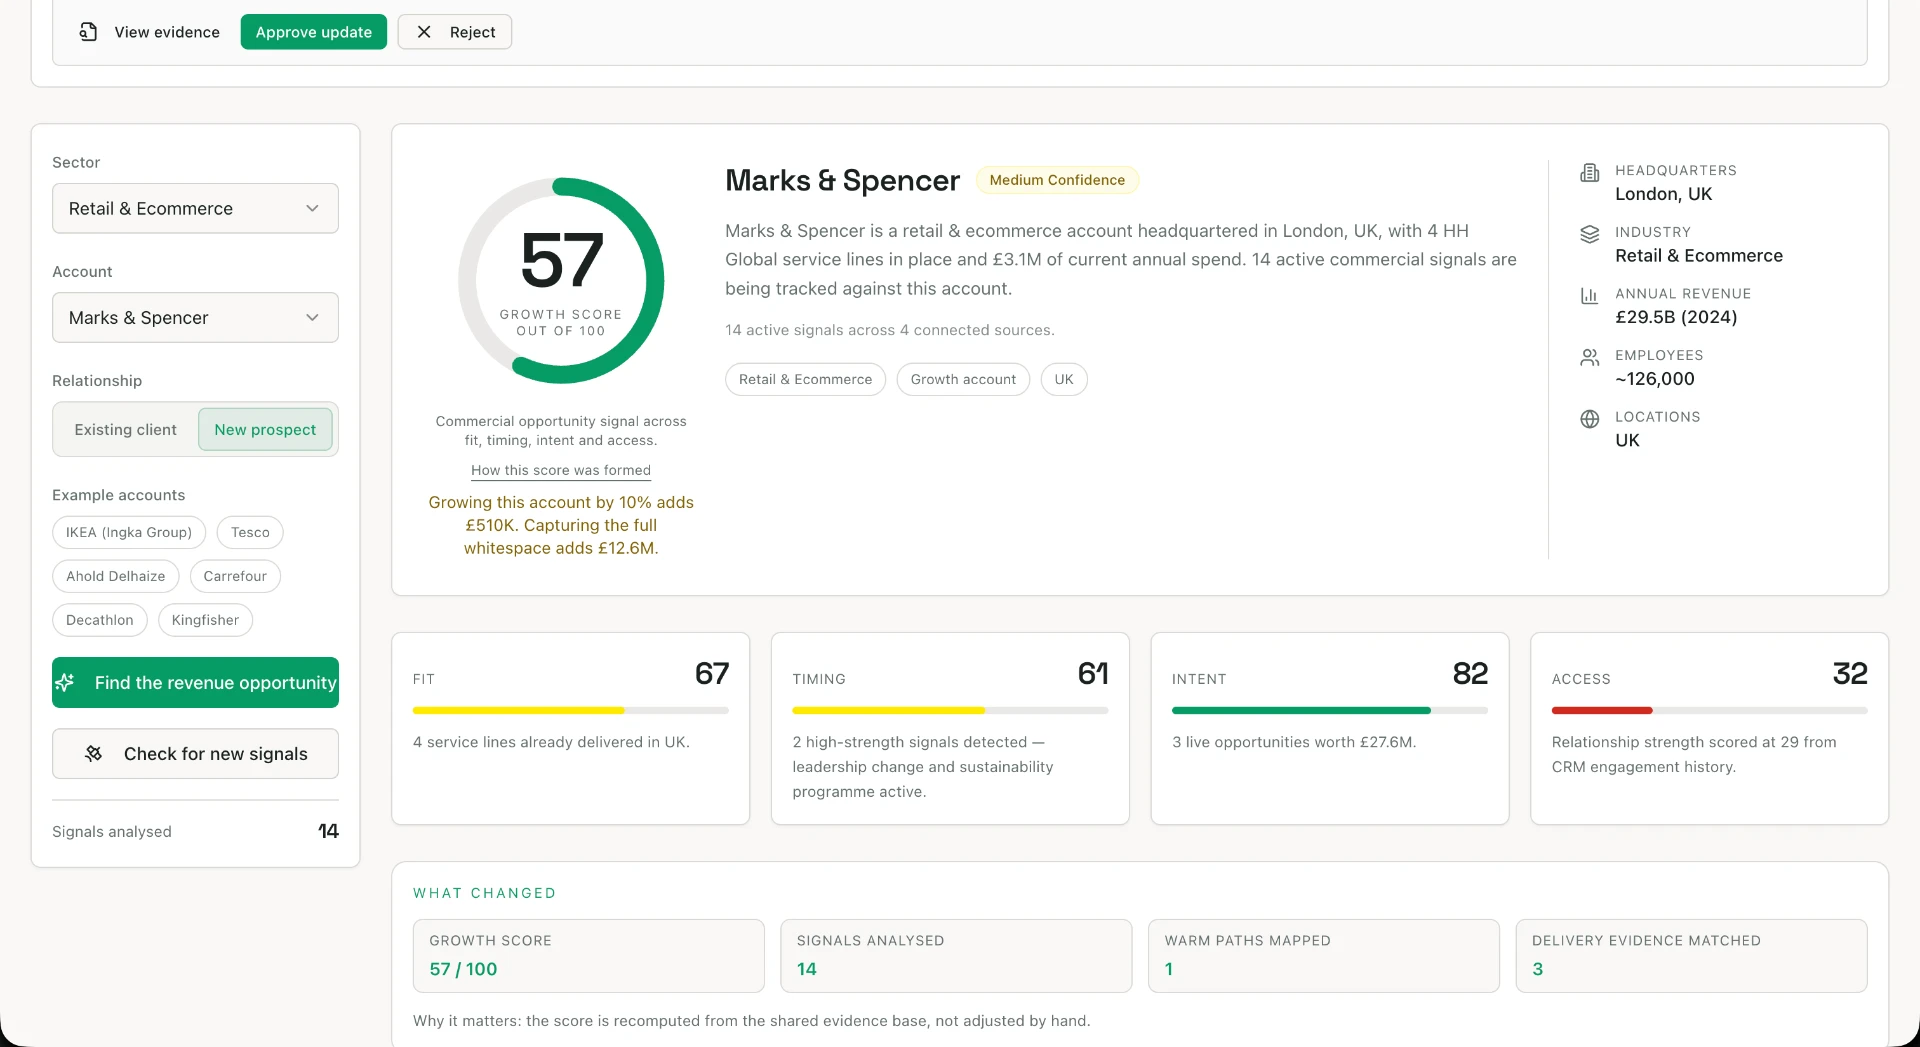Click the Fit score progress bar
Image resolution: width=1920 pixels, height=1047 pixels.
[x=570, y=710]
